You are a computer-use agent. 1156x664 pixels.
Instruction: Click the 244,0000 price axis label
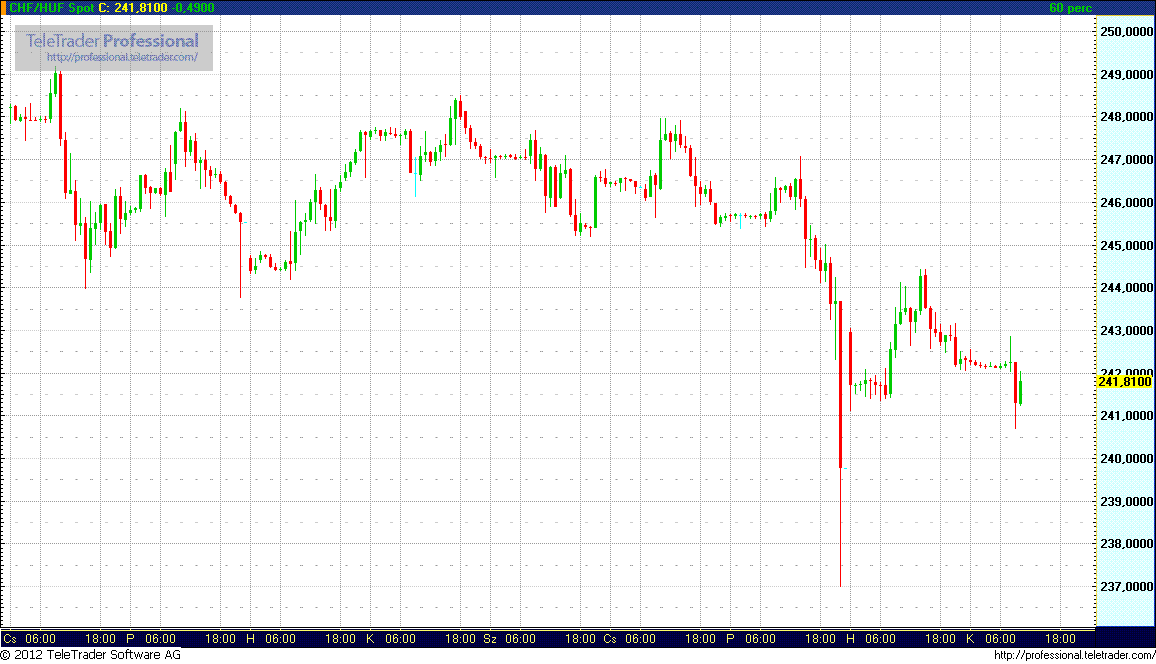pyautogui.click(x=1127, y=287)
